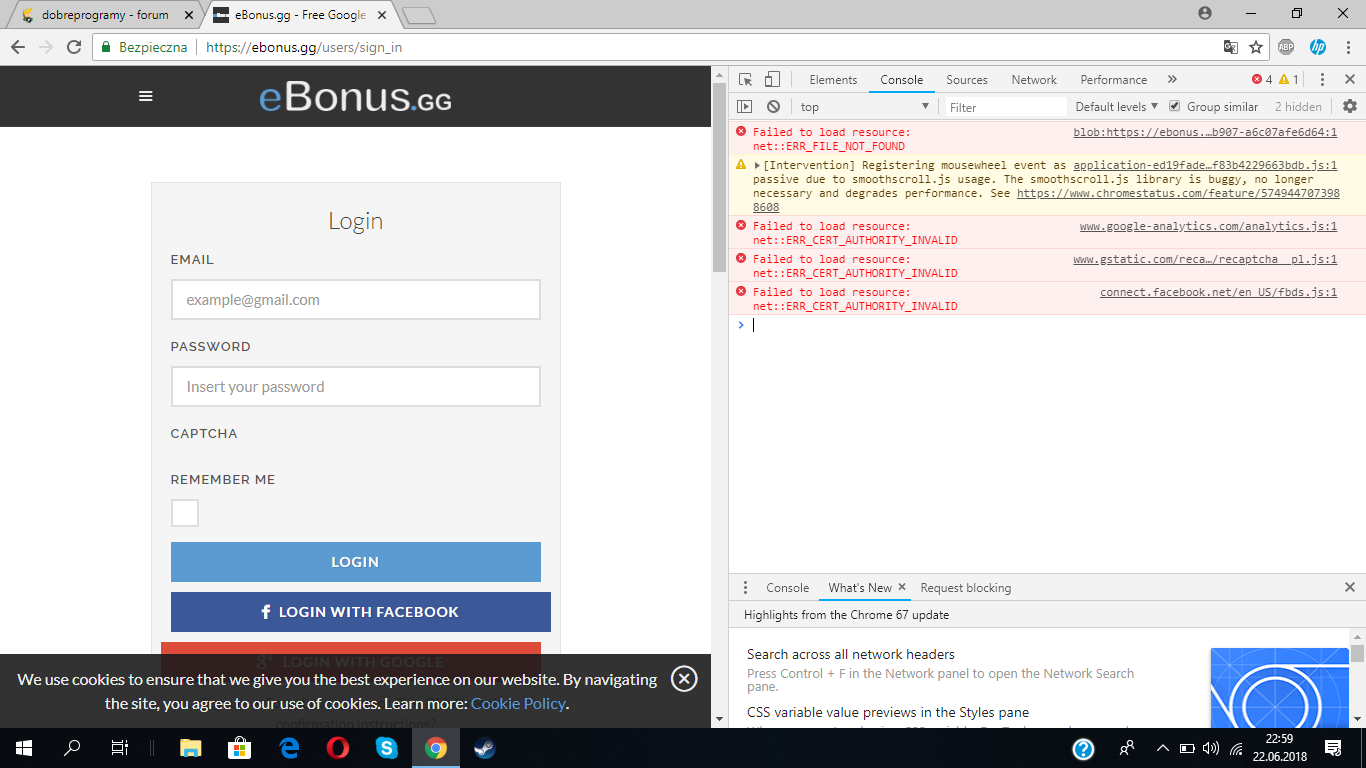The image size is (1366, 768).
Task: Open the DevTools three-dot customize menu
Action: (1322, 80)
